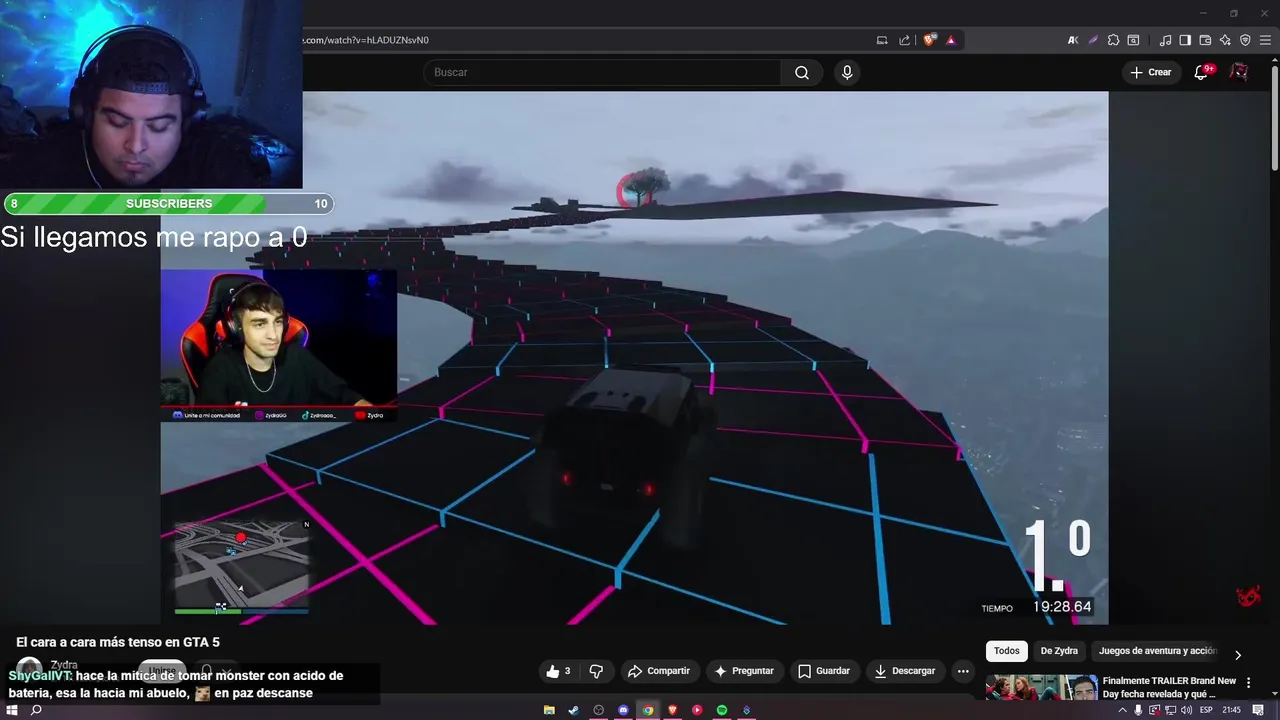Click the Crear button
Image resolution: width=1280 pixels, height=720 pixels.
click(1150, 72)
